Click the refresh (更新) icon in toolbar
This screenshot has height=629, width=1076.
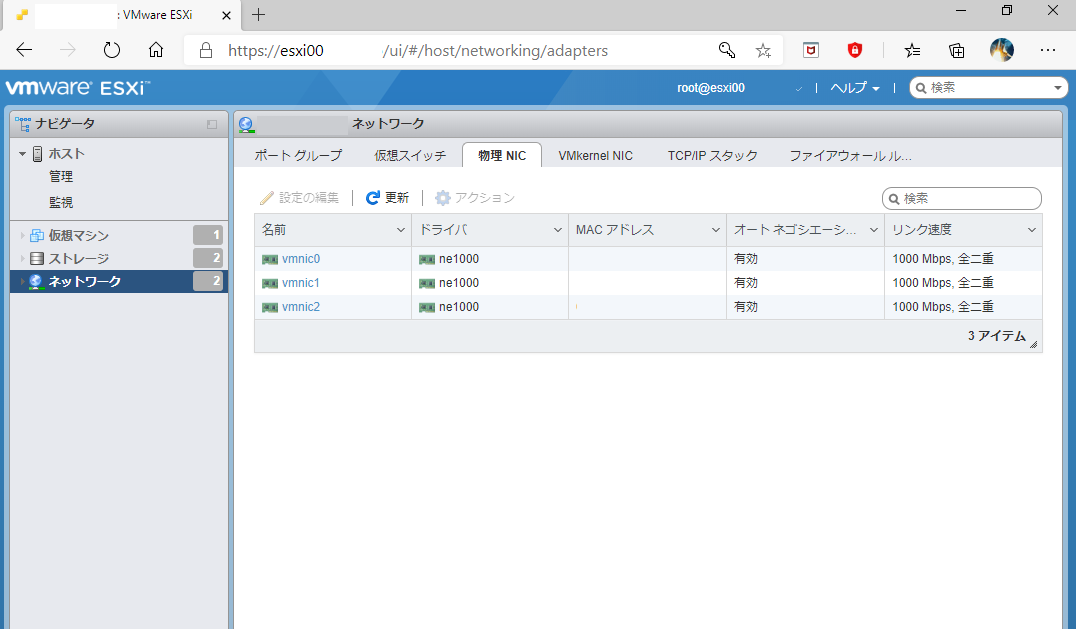coord(373,198)
